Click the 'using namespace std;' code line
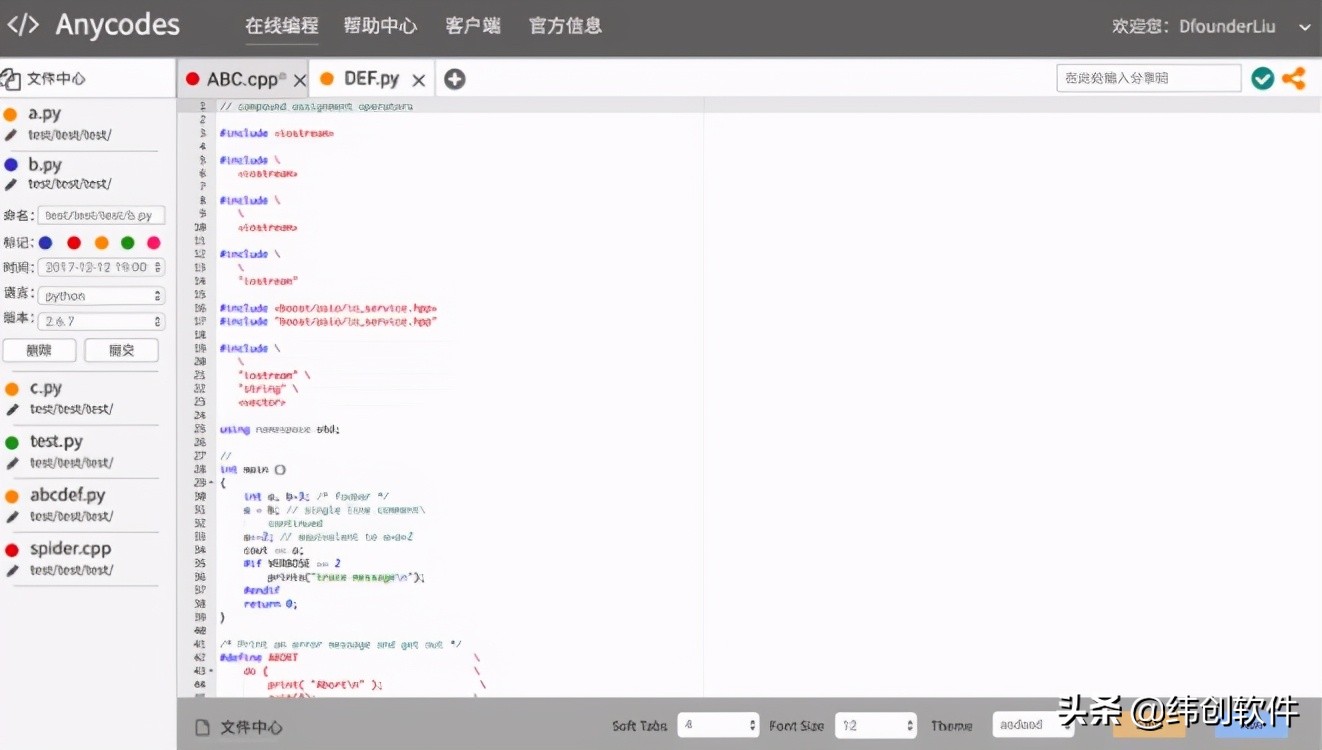This screenshot has width=1322, height=750. tap(280, 429)
